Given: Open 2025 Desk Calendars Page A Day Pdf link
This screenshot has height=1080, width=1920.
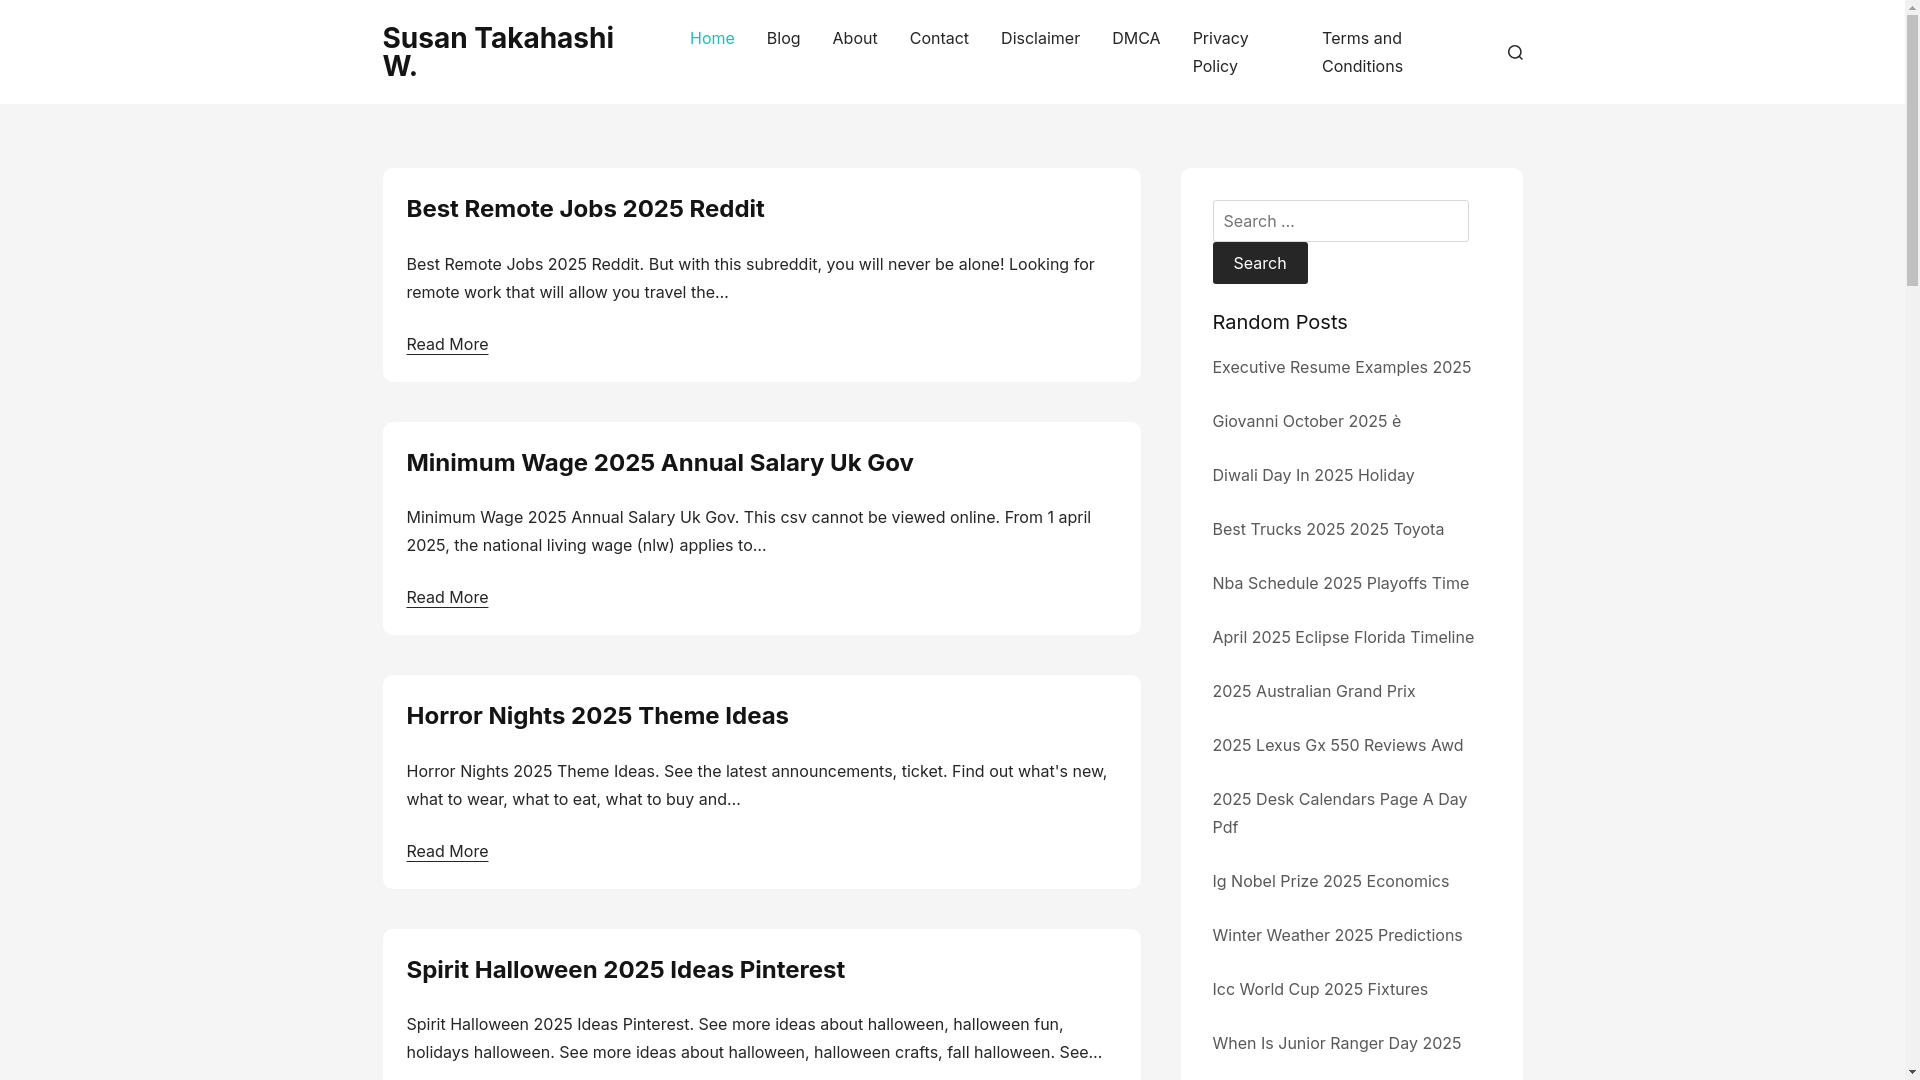Looking at the screenshot, I should [x=1339, y=813].
